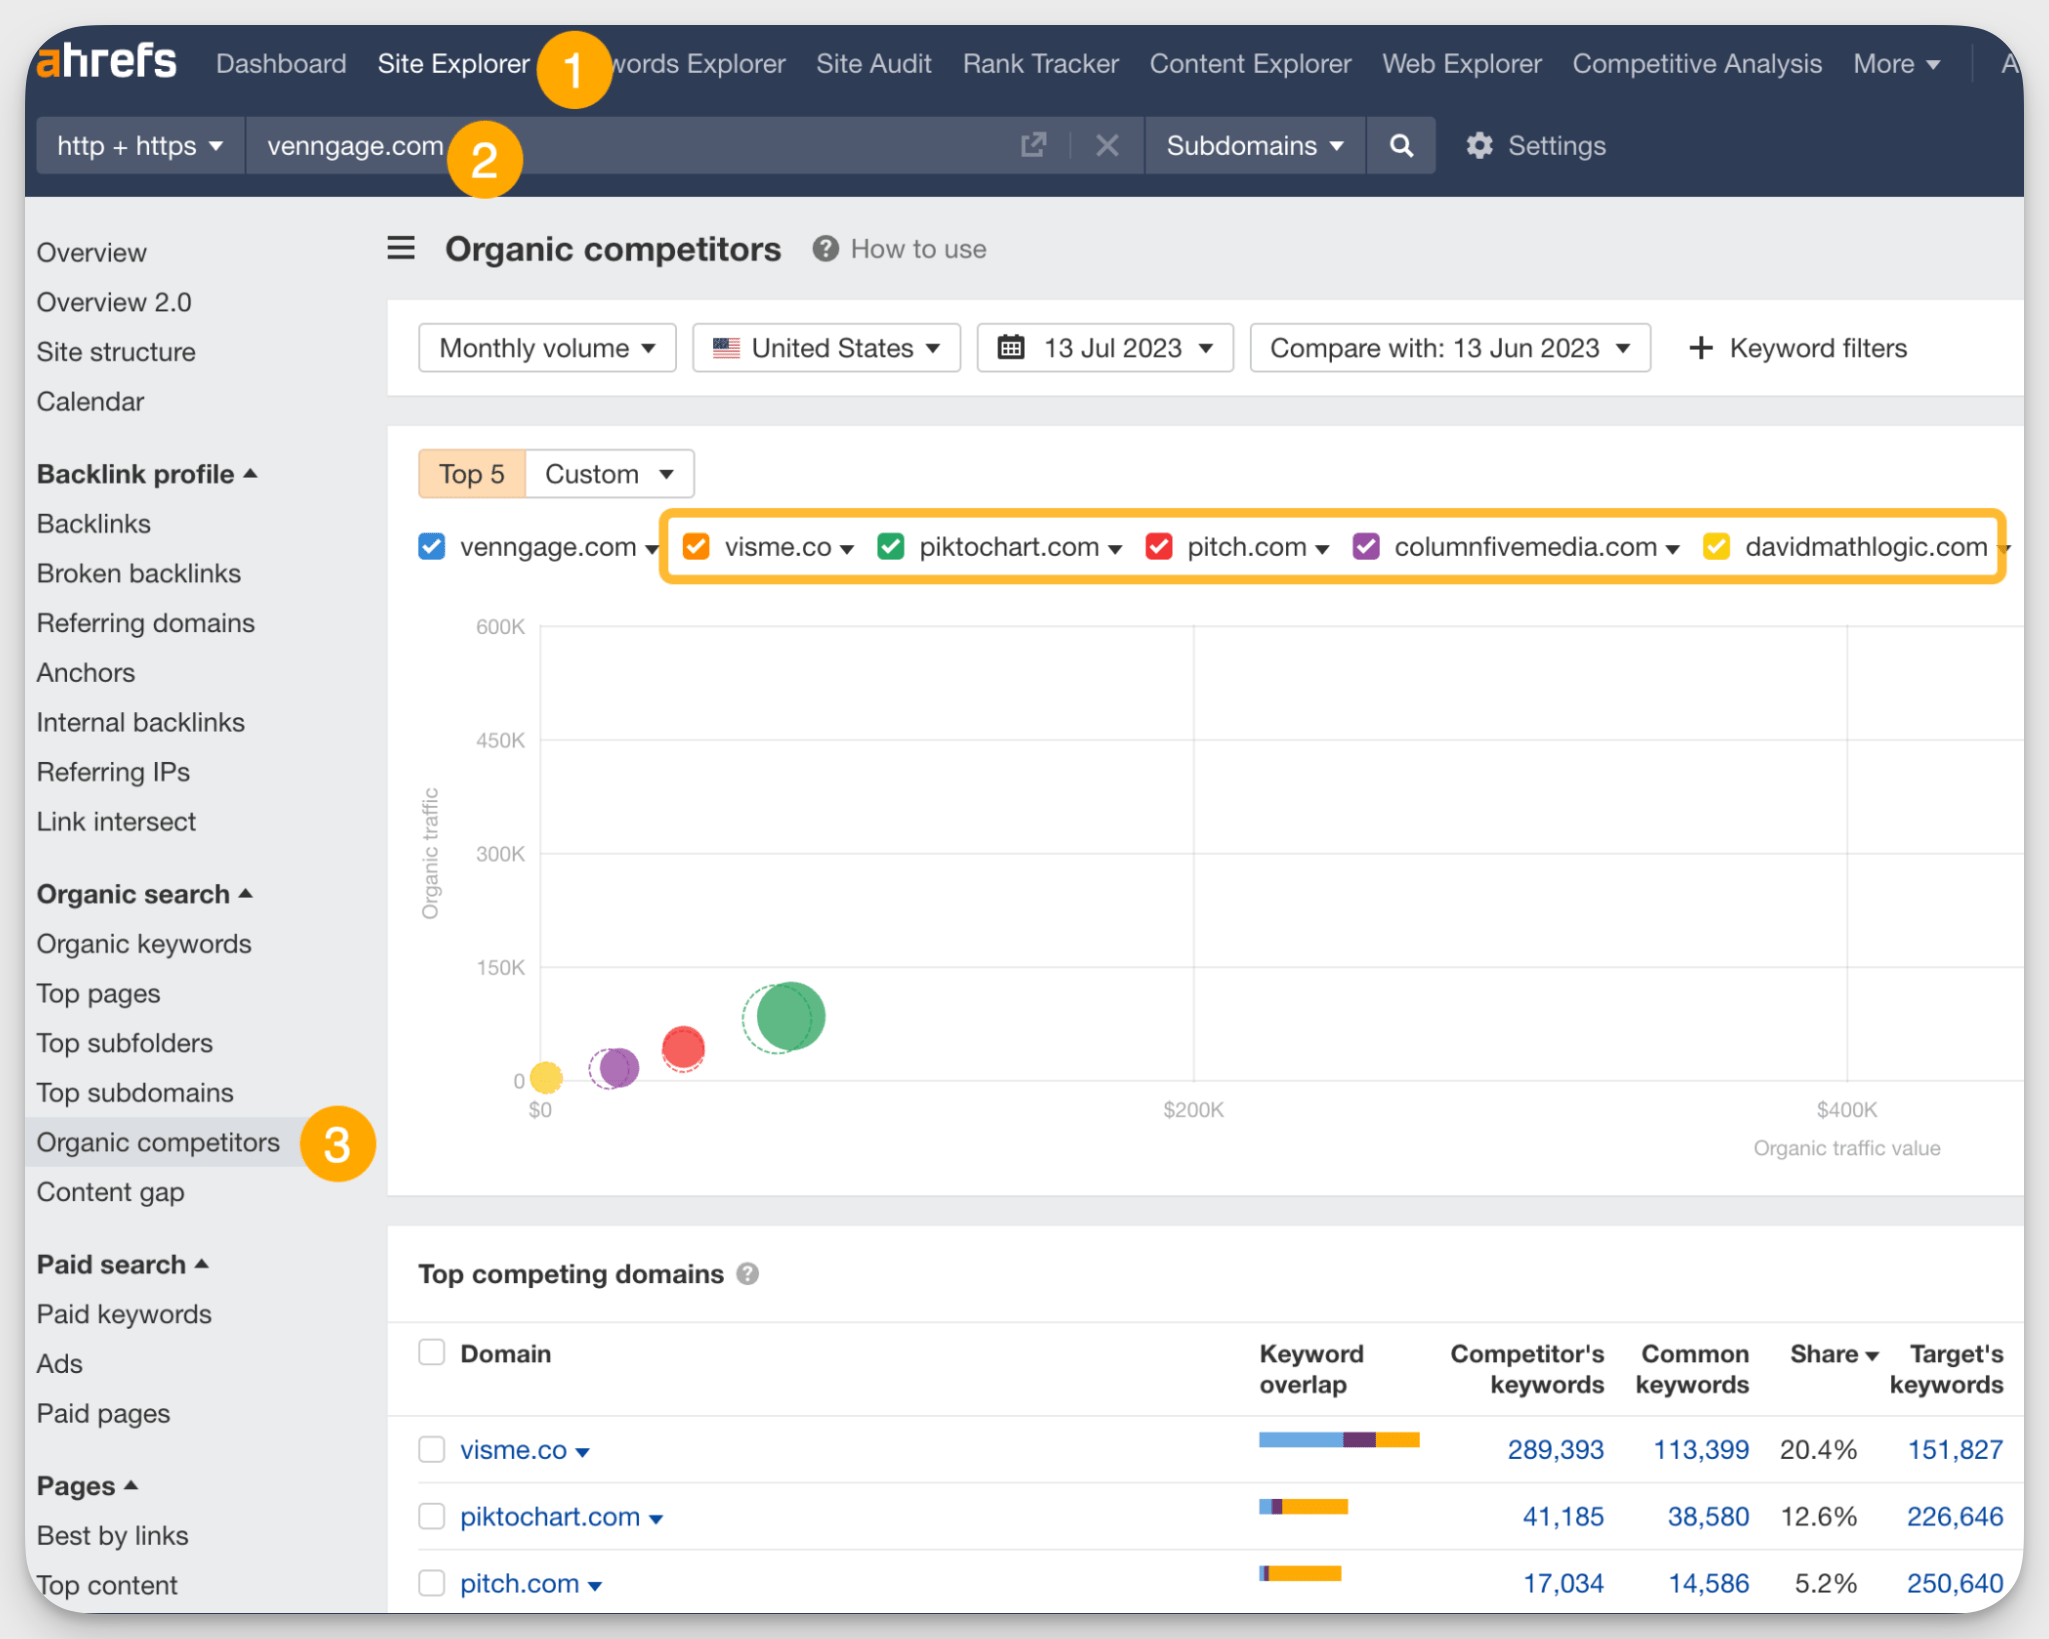Check the piktochart.com table row checkbox

tap(432, 1516)
